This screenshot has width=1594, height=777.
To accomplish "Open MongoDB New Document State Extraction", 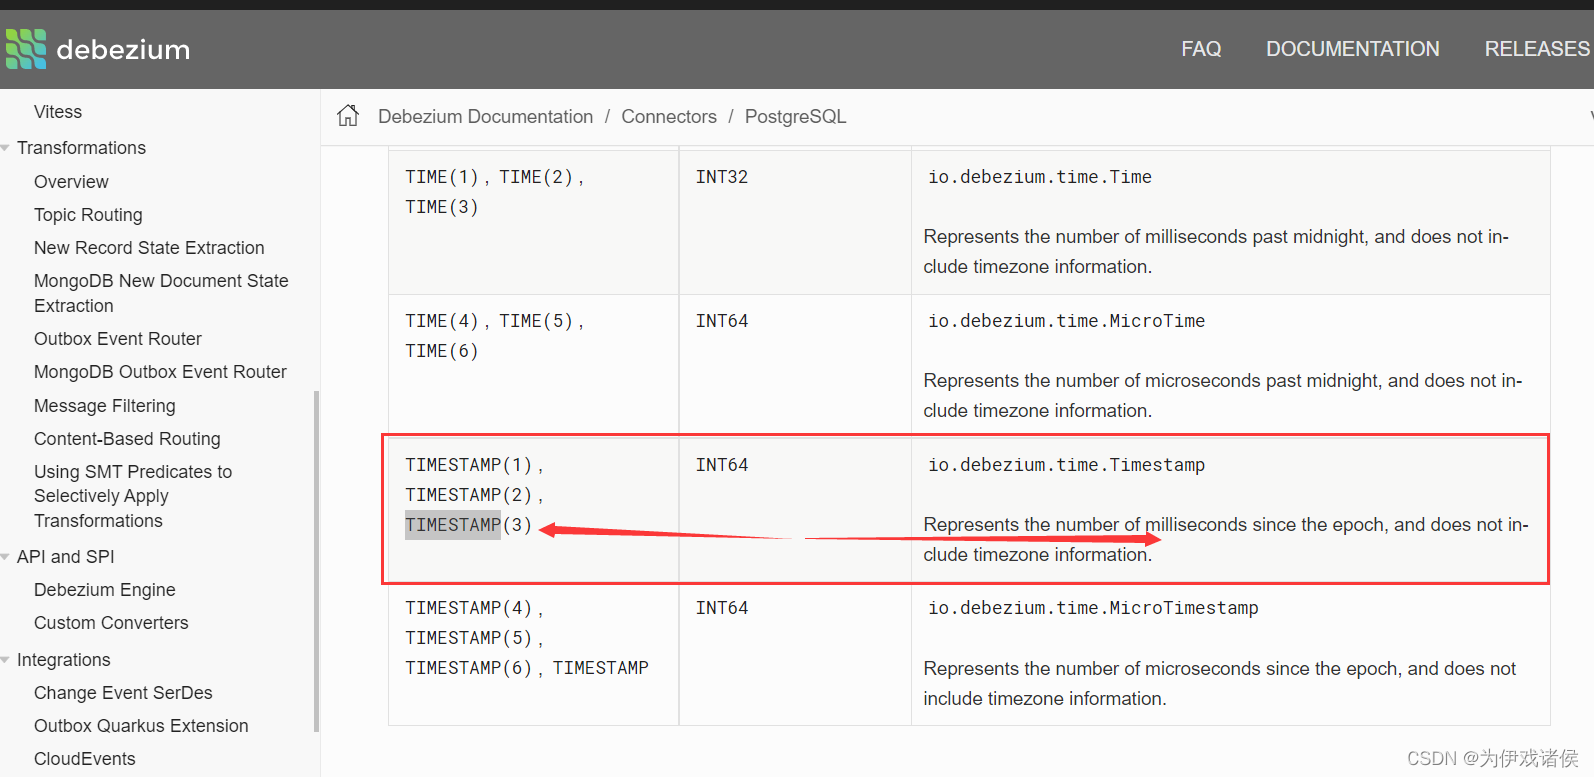I will click(x=161, y=293).
